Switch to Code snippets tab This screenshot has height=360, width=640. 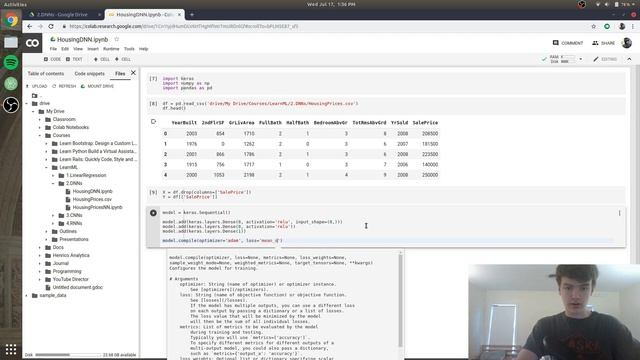coord(89,73)
